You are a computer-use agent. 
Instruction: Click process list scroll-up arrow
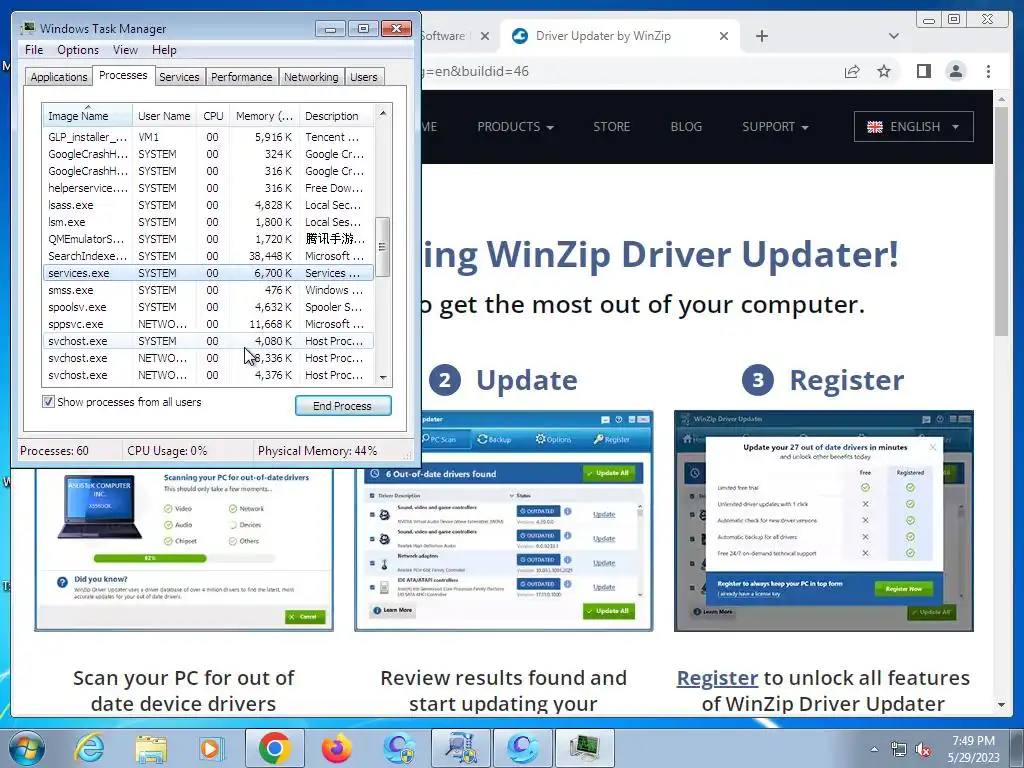click(x=383, y=113)
